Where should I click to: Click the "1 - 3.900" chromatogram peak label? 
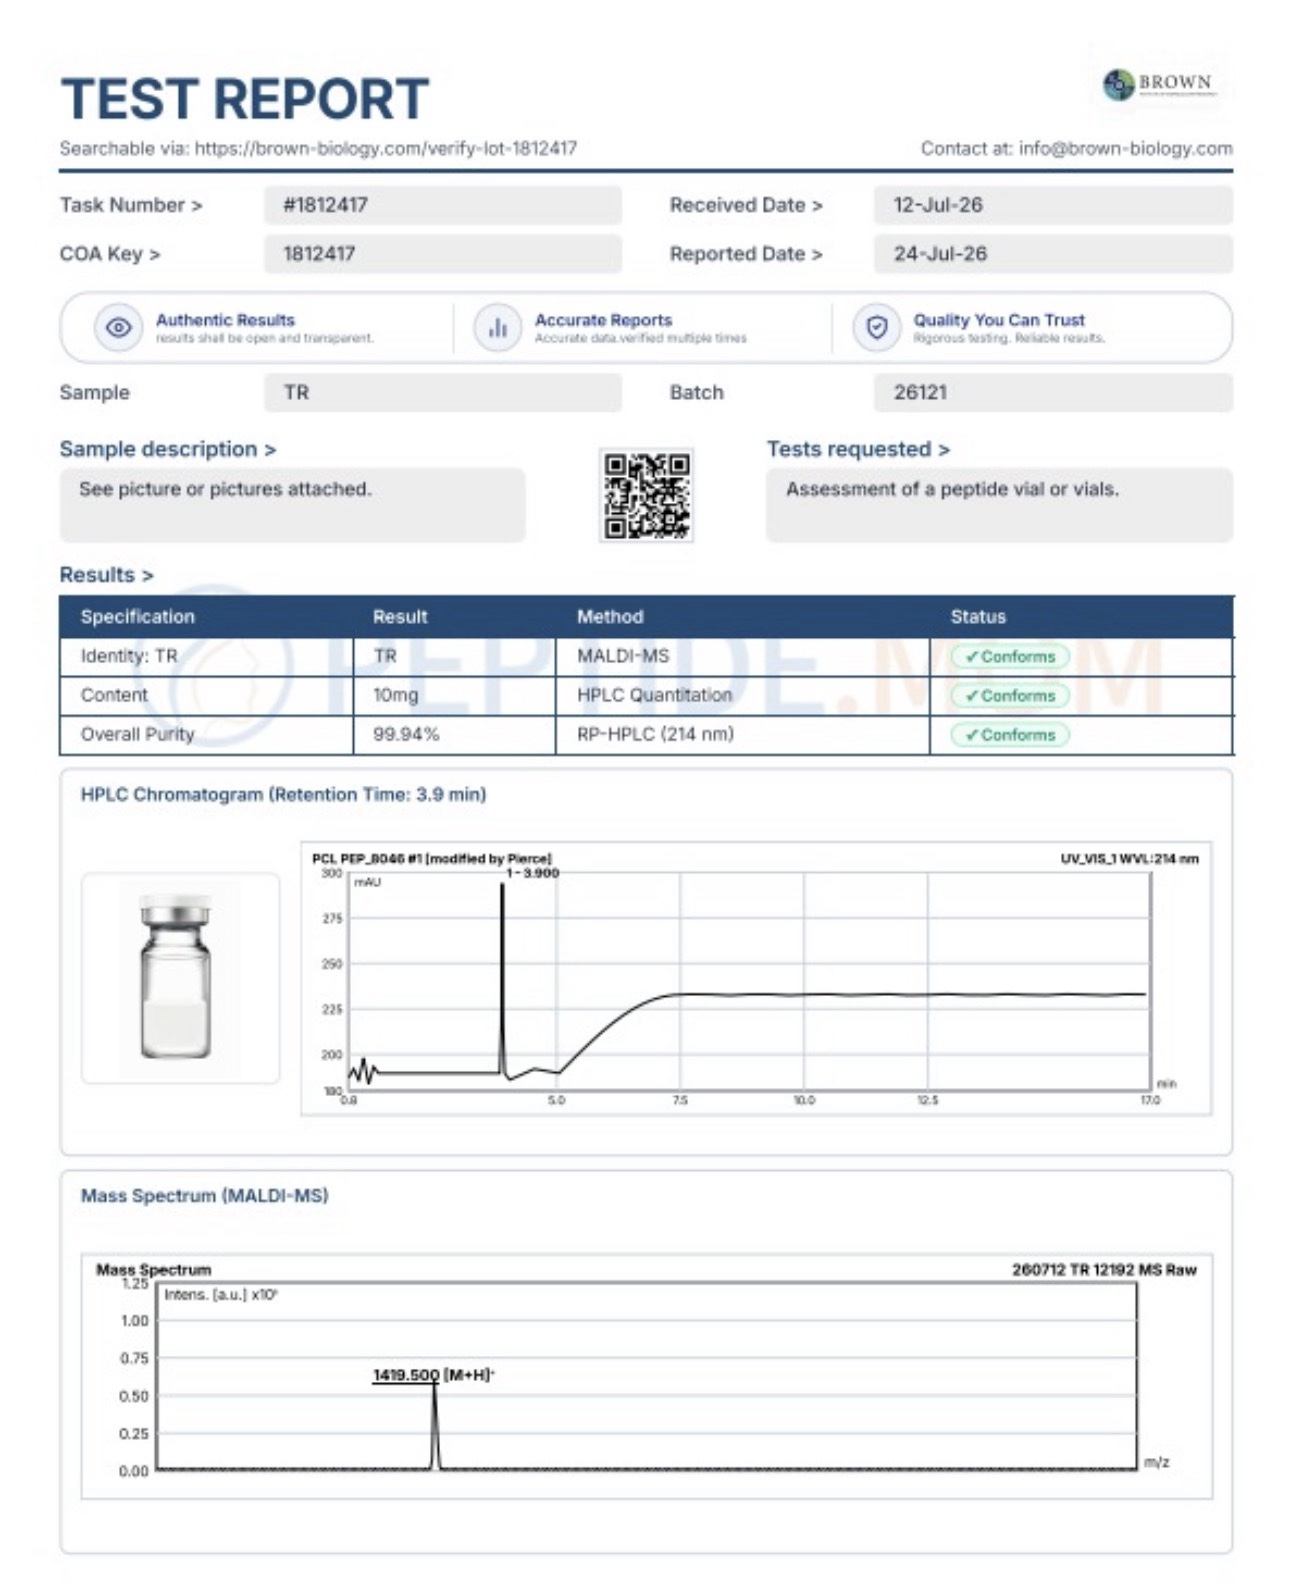532,873
